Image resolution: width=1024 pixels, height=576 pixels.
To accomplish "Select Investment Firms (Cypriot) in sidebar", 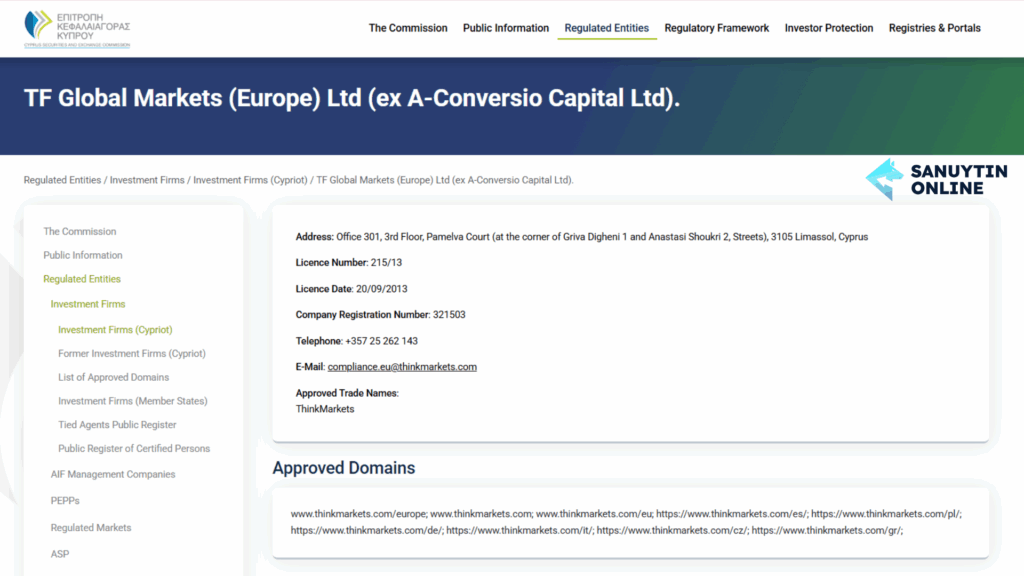I will 115,330.
